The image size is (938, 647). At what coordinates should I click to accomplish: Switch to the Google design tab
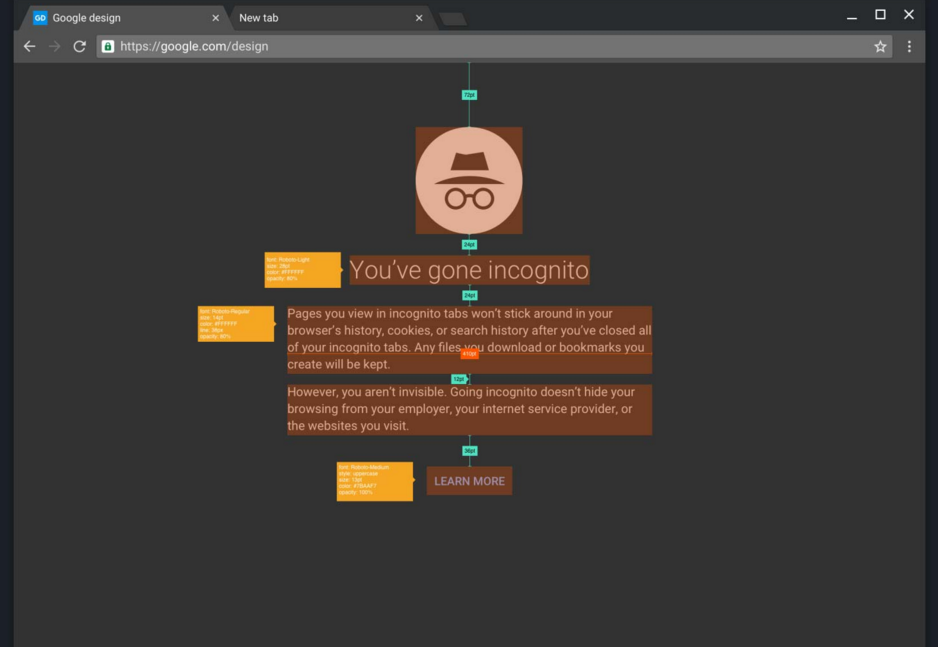click(x=124, y=18)
